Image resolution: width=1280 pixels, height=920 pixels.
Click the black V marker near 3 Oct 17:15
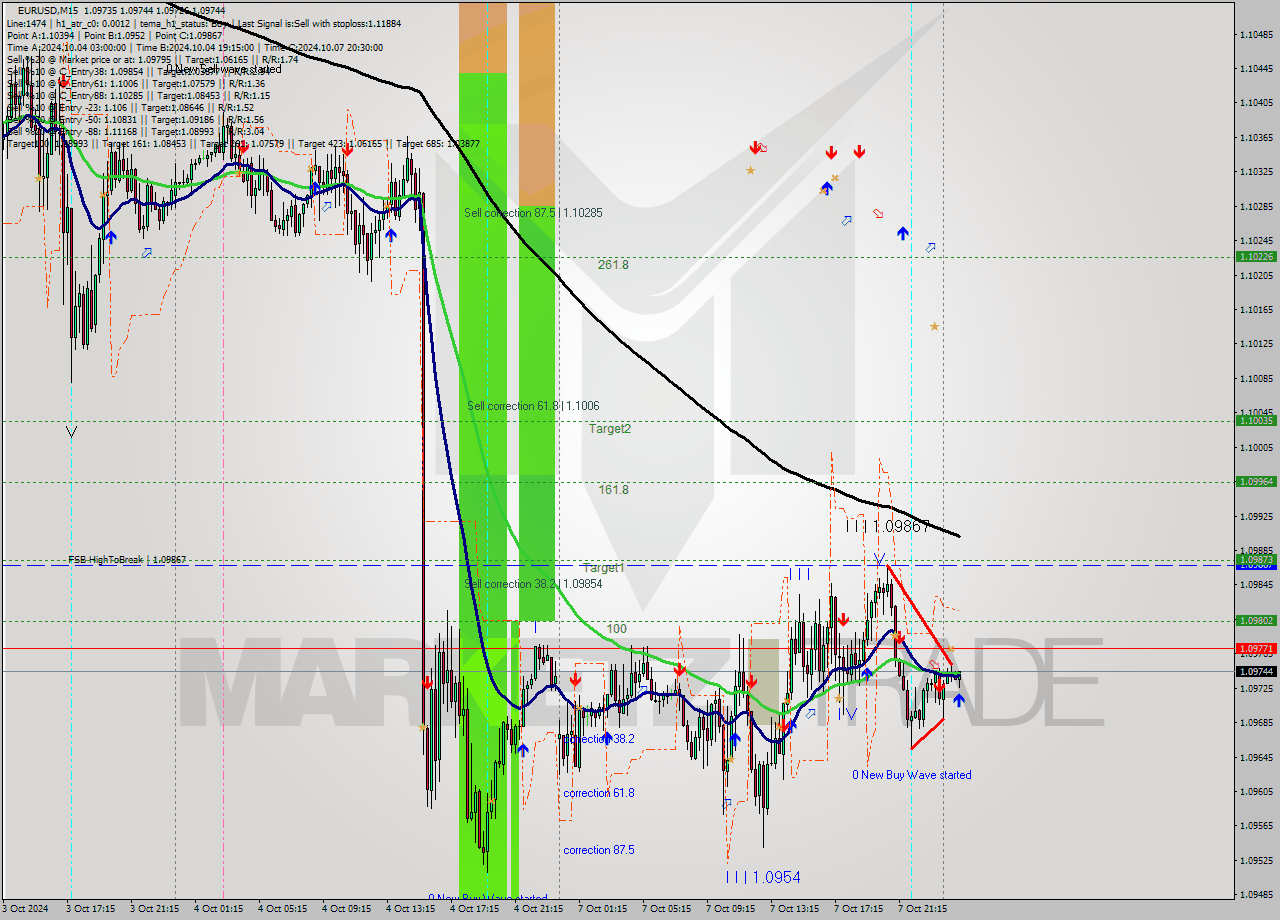pos(71,431)
